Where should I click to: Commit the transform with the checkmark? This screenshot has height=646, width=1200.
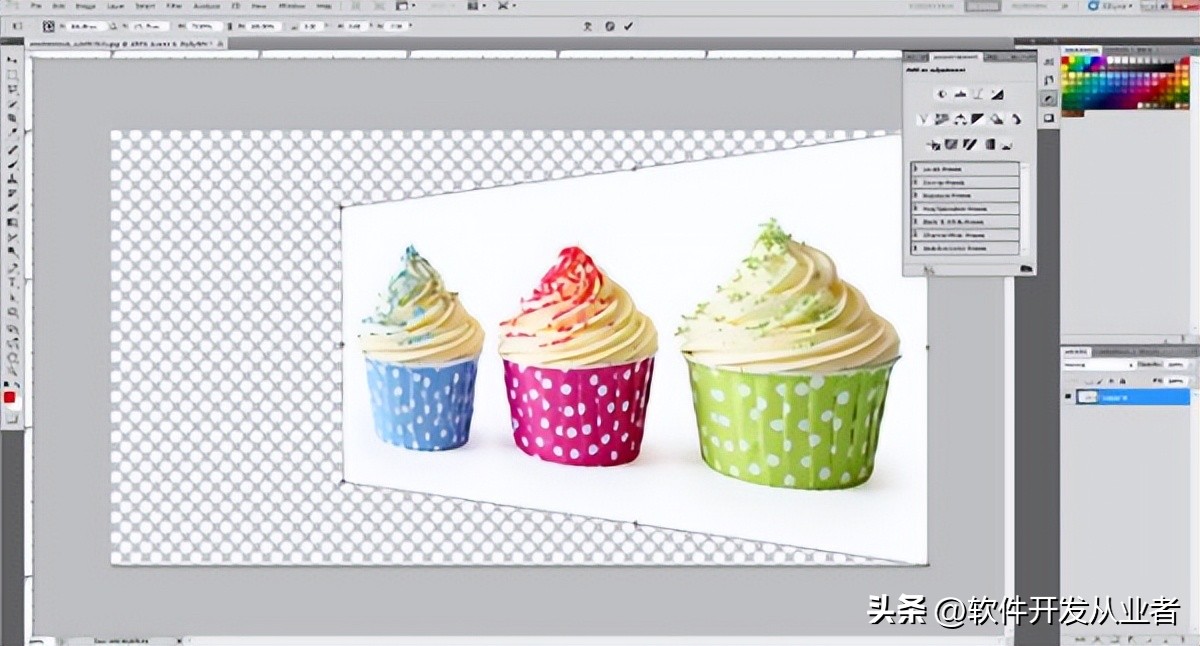(628, 26)
